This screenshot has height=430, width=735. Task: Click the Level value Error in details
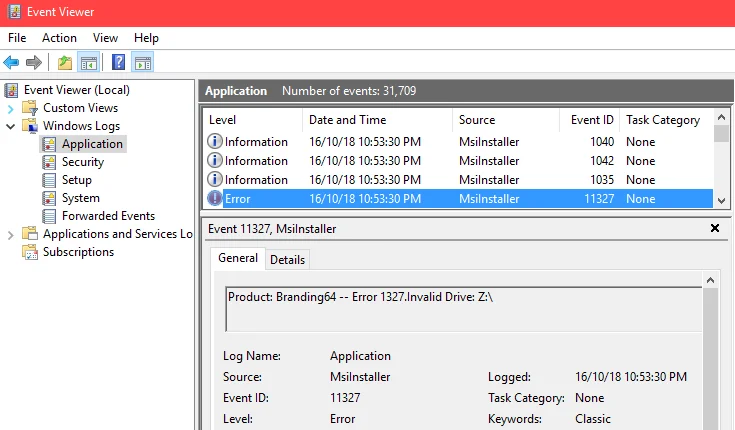point(342,419)
